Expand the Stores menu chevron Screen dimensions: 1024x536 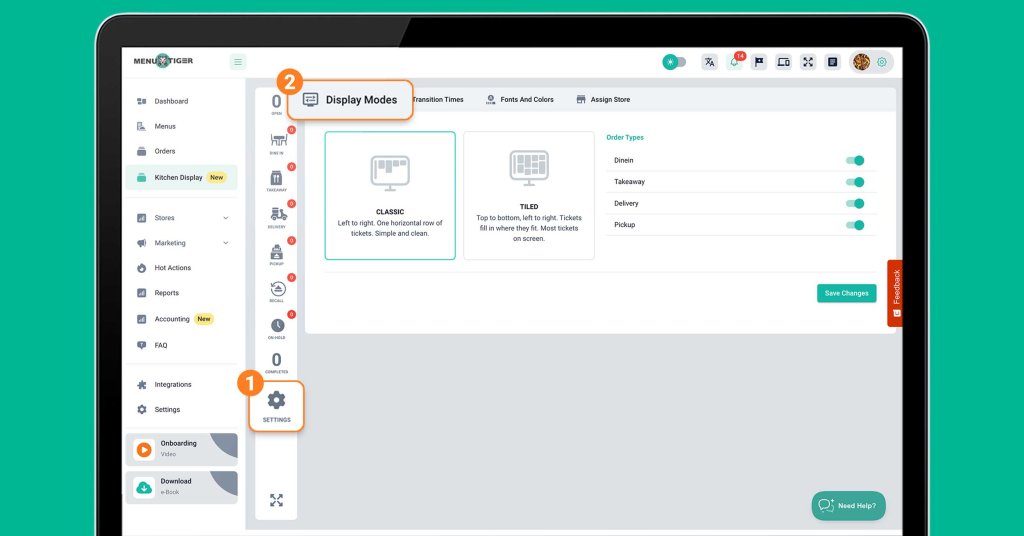pyautogui.click(x=225, y=218)
